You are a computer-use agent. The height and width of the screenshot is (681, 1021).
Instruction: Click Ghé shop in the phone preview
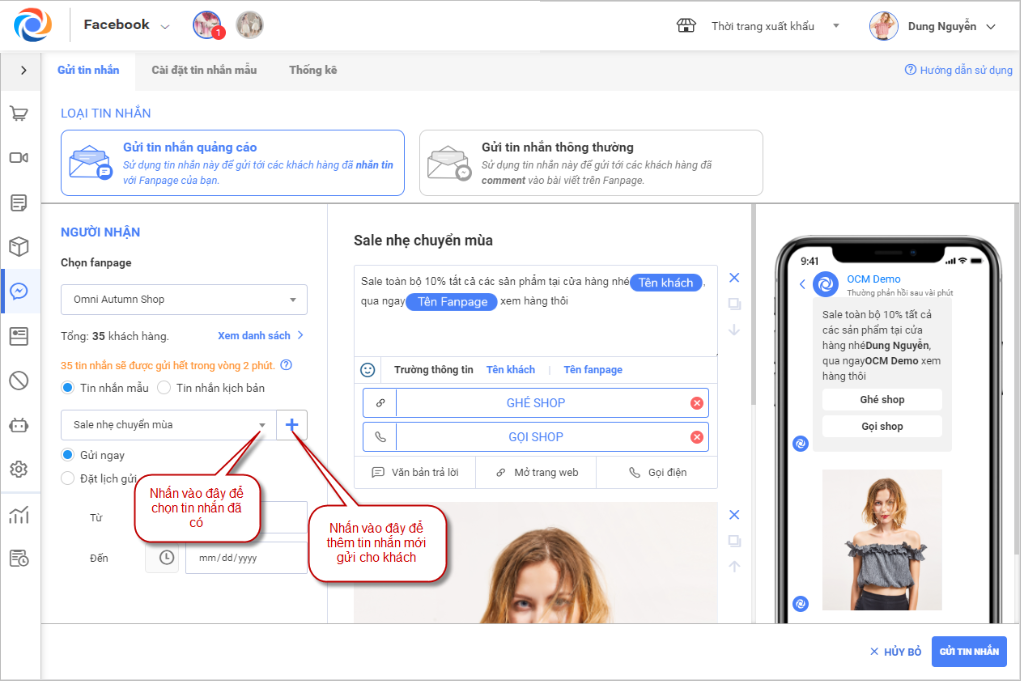882,400
